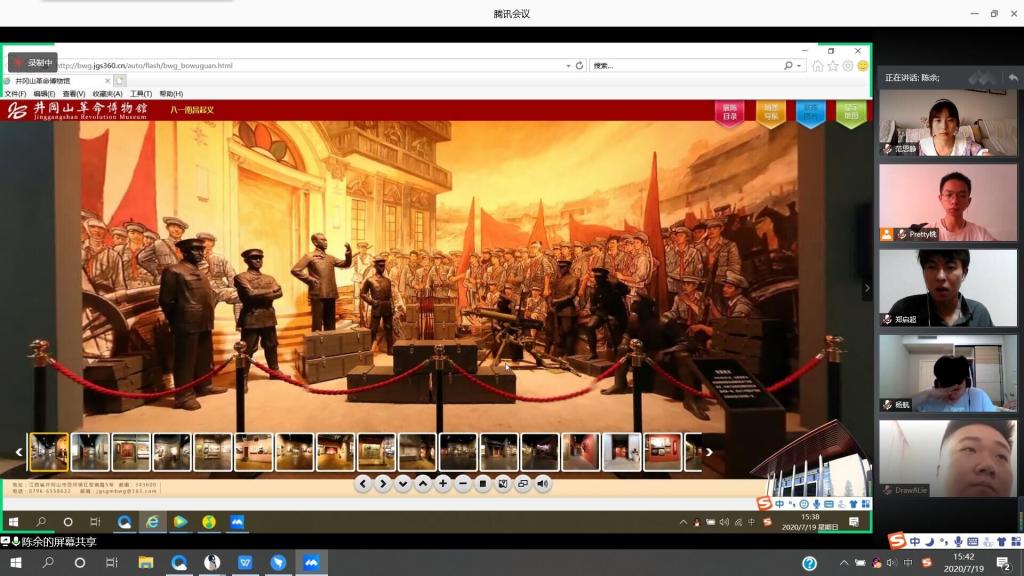The width and height of the screenshot is (1024, 576).
Task: Expand the browser search box dropdown arrow
Action: (x=798, y=66)
